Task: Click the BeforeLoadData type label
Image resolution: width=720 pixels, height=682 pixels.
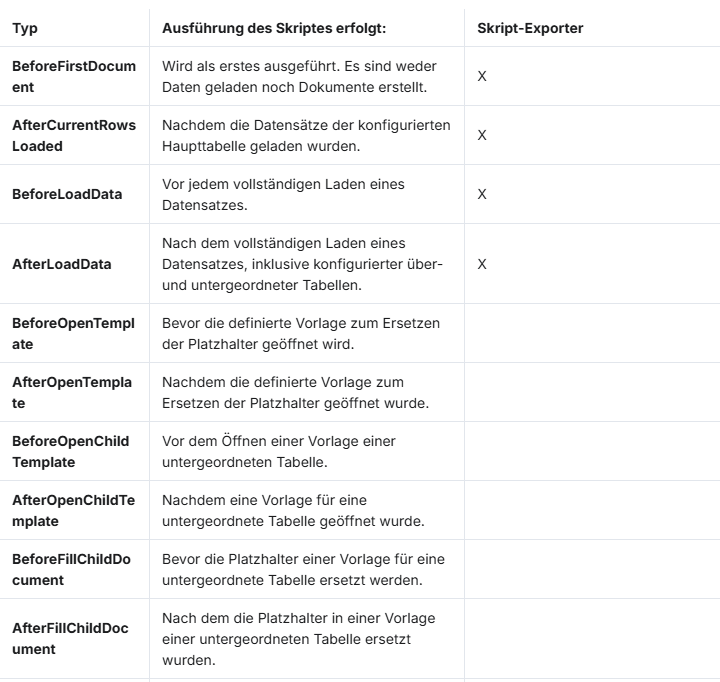Action: point(67,194)
